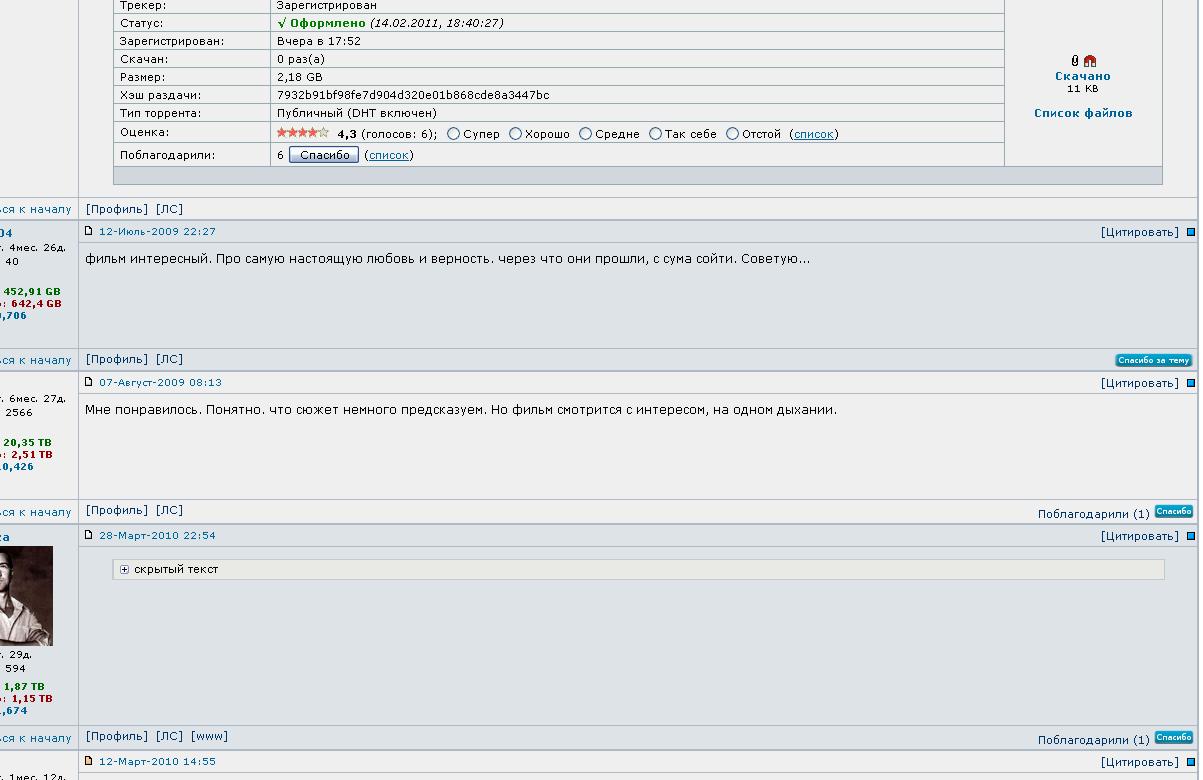Open the 07-Август-2009 08:13 post link
The width and height of the screenshot is (1203, 780).
(x=160, y=382)
